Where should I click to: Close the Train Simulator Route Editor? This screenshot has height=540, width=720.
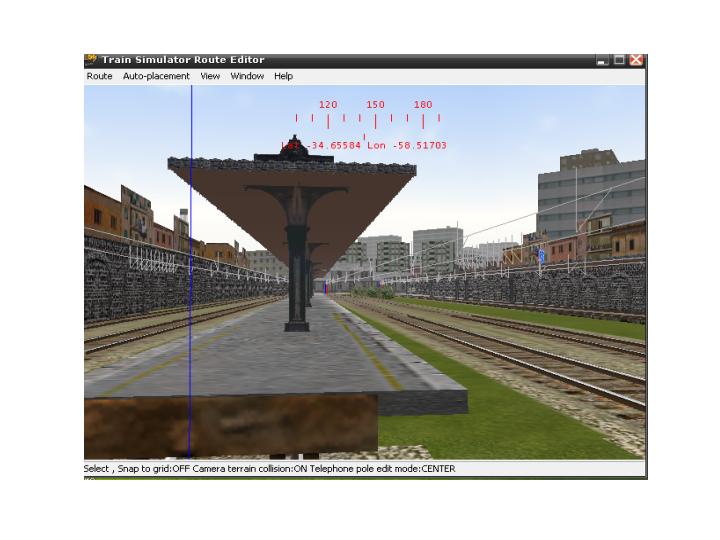636,61
